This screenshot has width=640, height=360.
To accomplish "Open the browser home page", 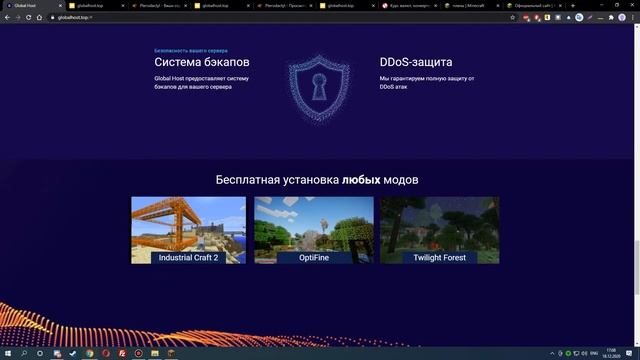I will click(x=39, y=18).
